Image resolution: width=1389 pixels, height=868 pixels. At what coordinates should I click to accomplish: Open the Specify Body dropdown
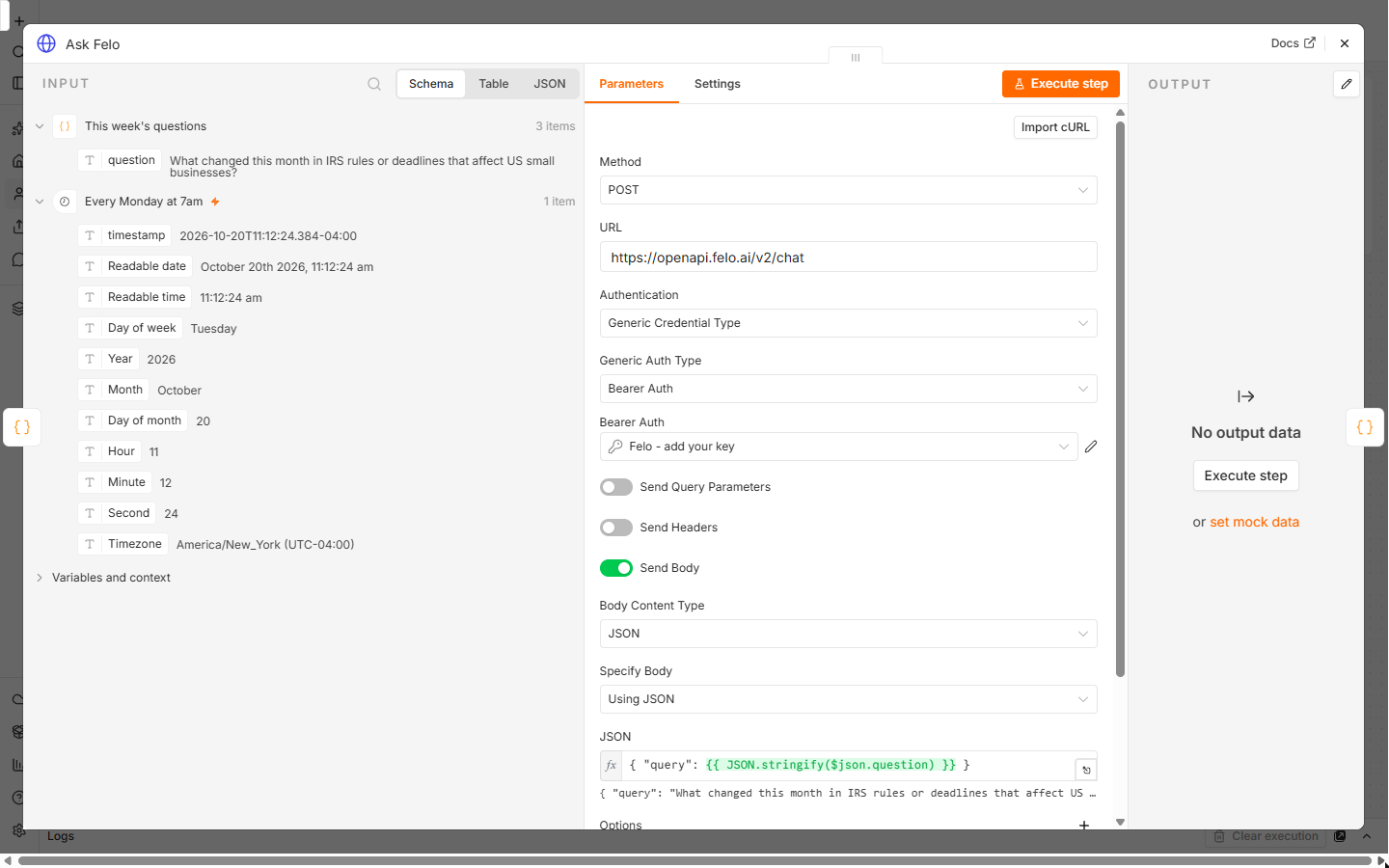[848, 699]
